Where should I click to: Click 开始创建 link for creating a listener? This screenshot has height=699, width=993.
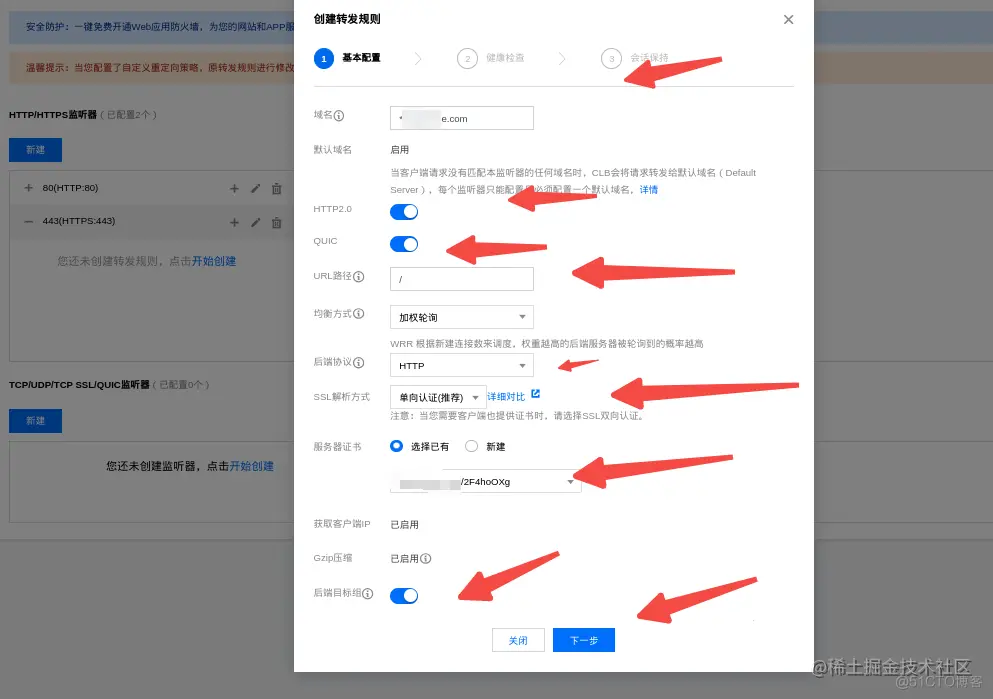[251, 466]
